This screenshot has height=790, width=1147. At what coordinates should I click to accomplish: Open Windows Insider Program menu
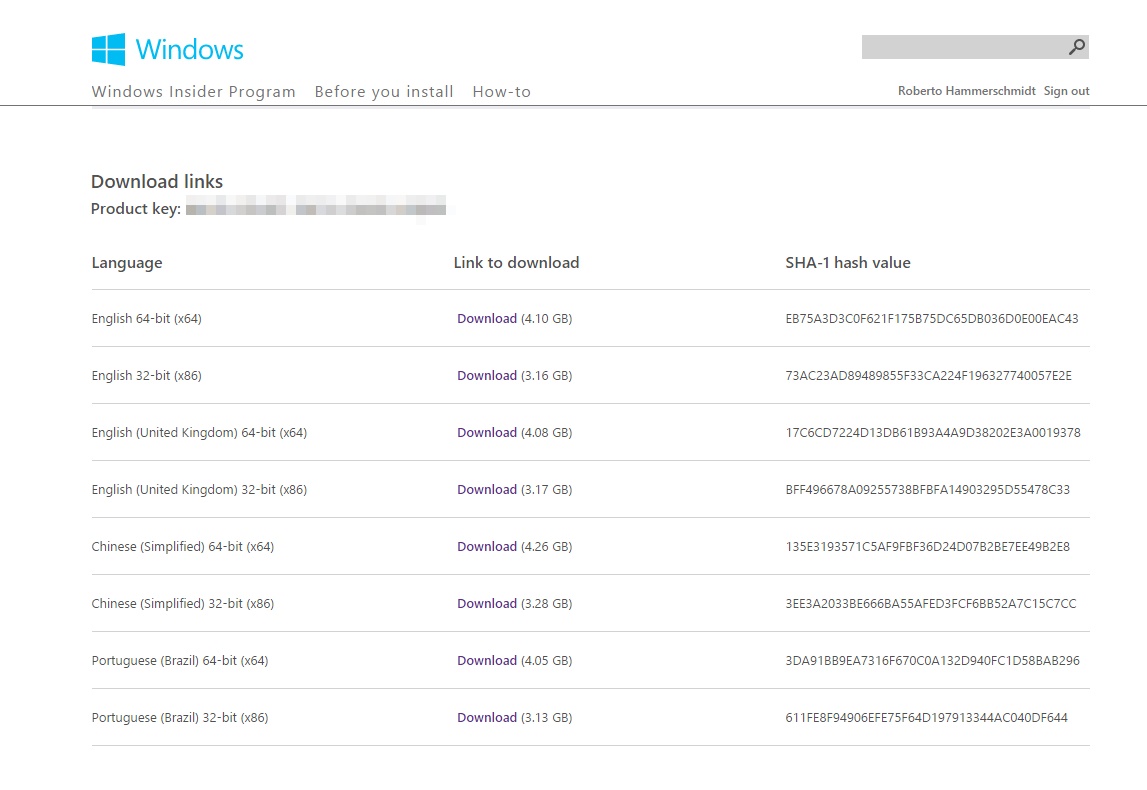pyautogui.click(x=193, y=91)
